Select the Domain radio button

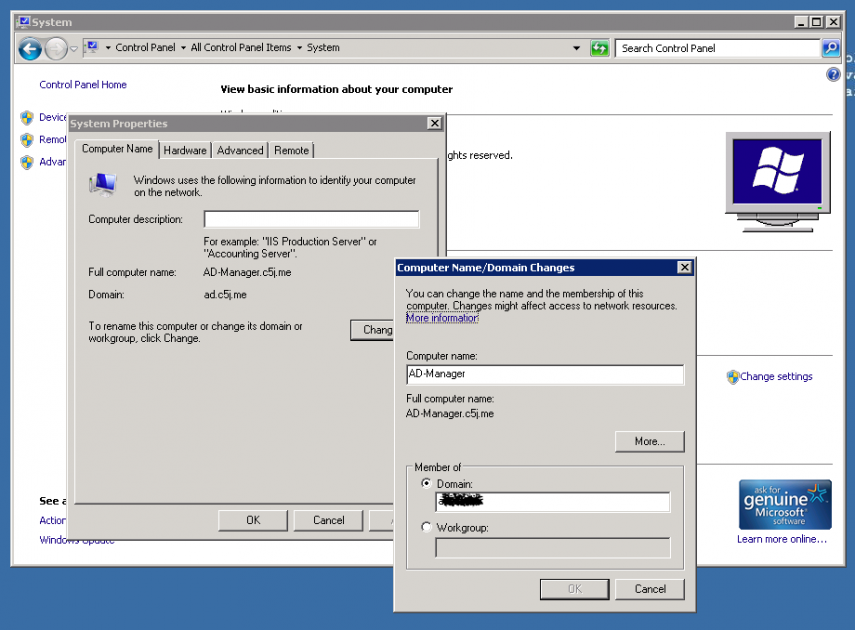coord(427,484)
